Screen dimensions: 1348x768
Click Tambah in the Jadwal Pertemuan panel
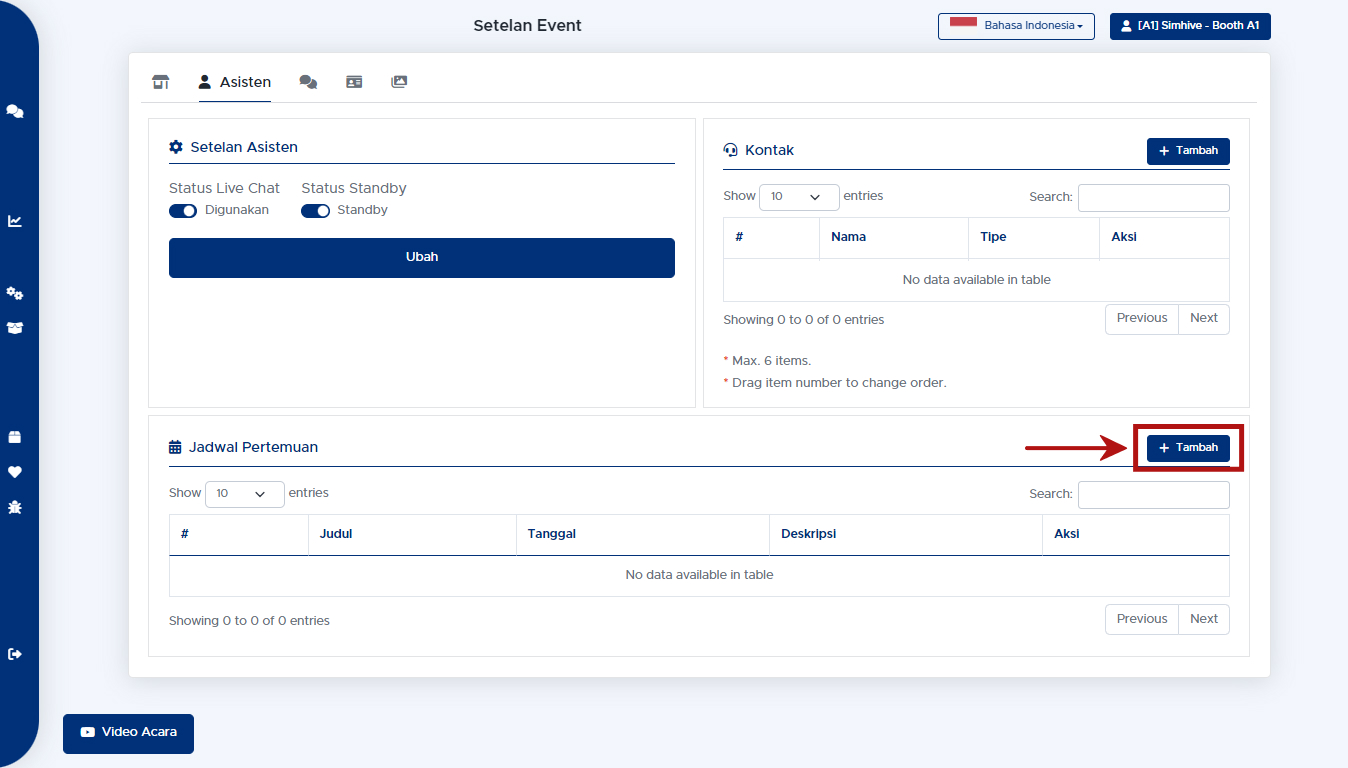pyautogui.click(x=1188, y=448)
